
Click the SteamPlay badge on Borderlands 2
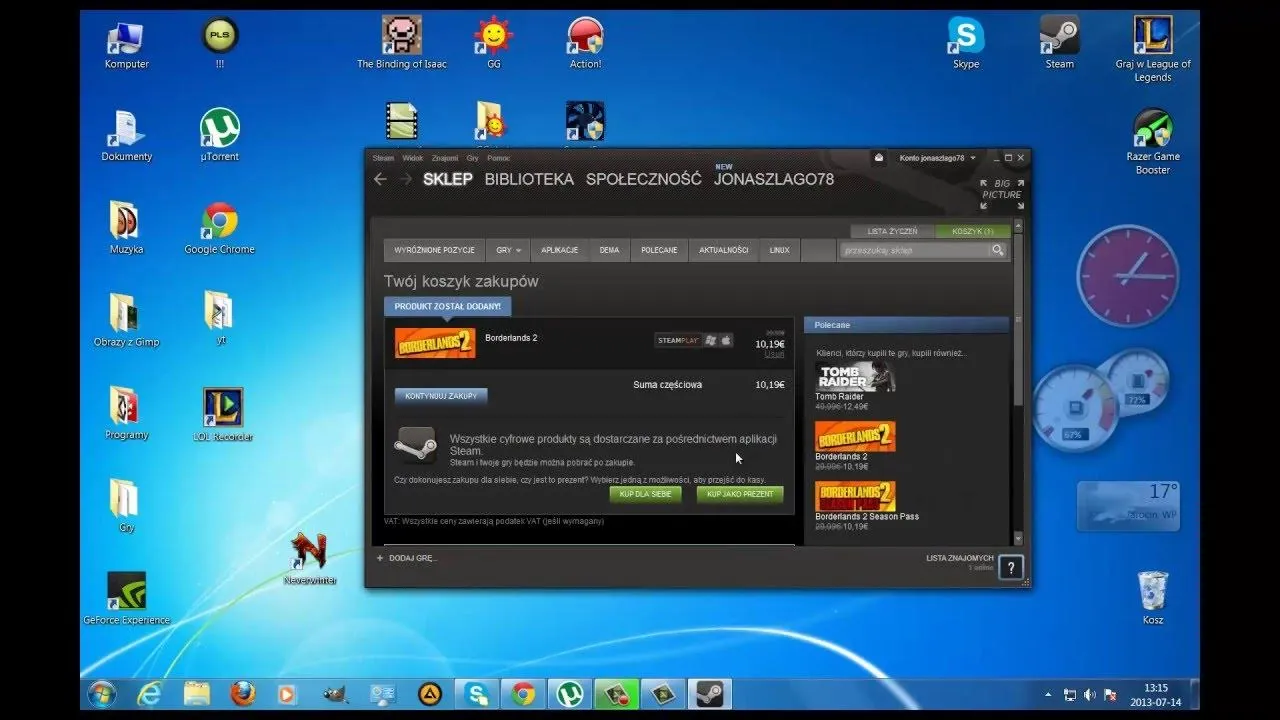[x=694, y=340]
